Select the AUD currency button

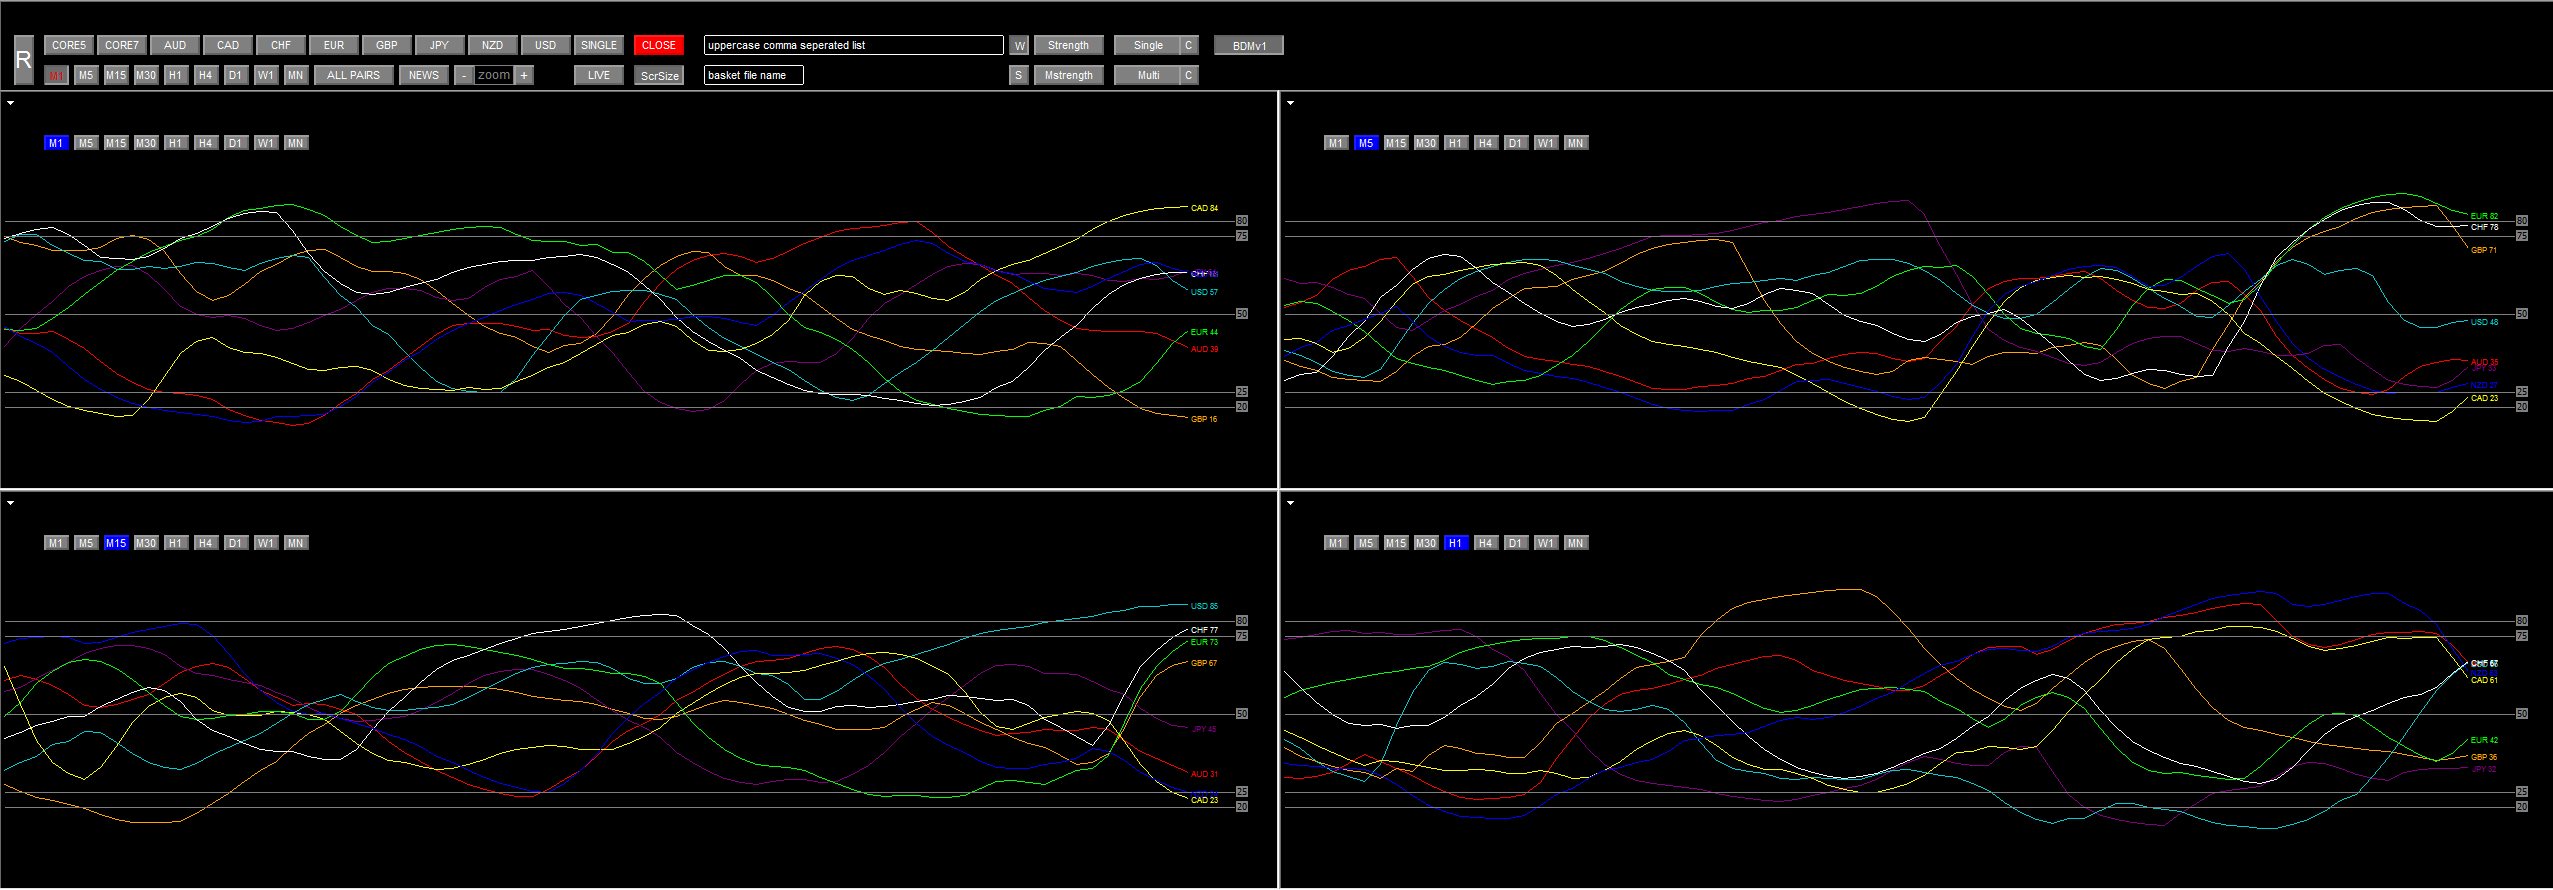[x=175, y=45]
